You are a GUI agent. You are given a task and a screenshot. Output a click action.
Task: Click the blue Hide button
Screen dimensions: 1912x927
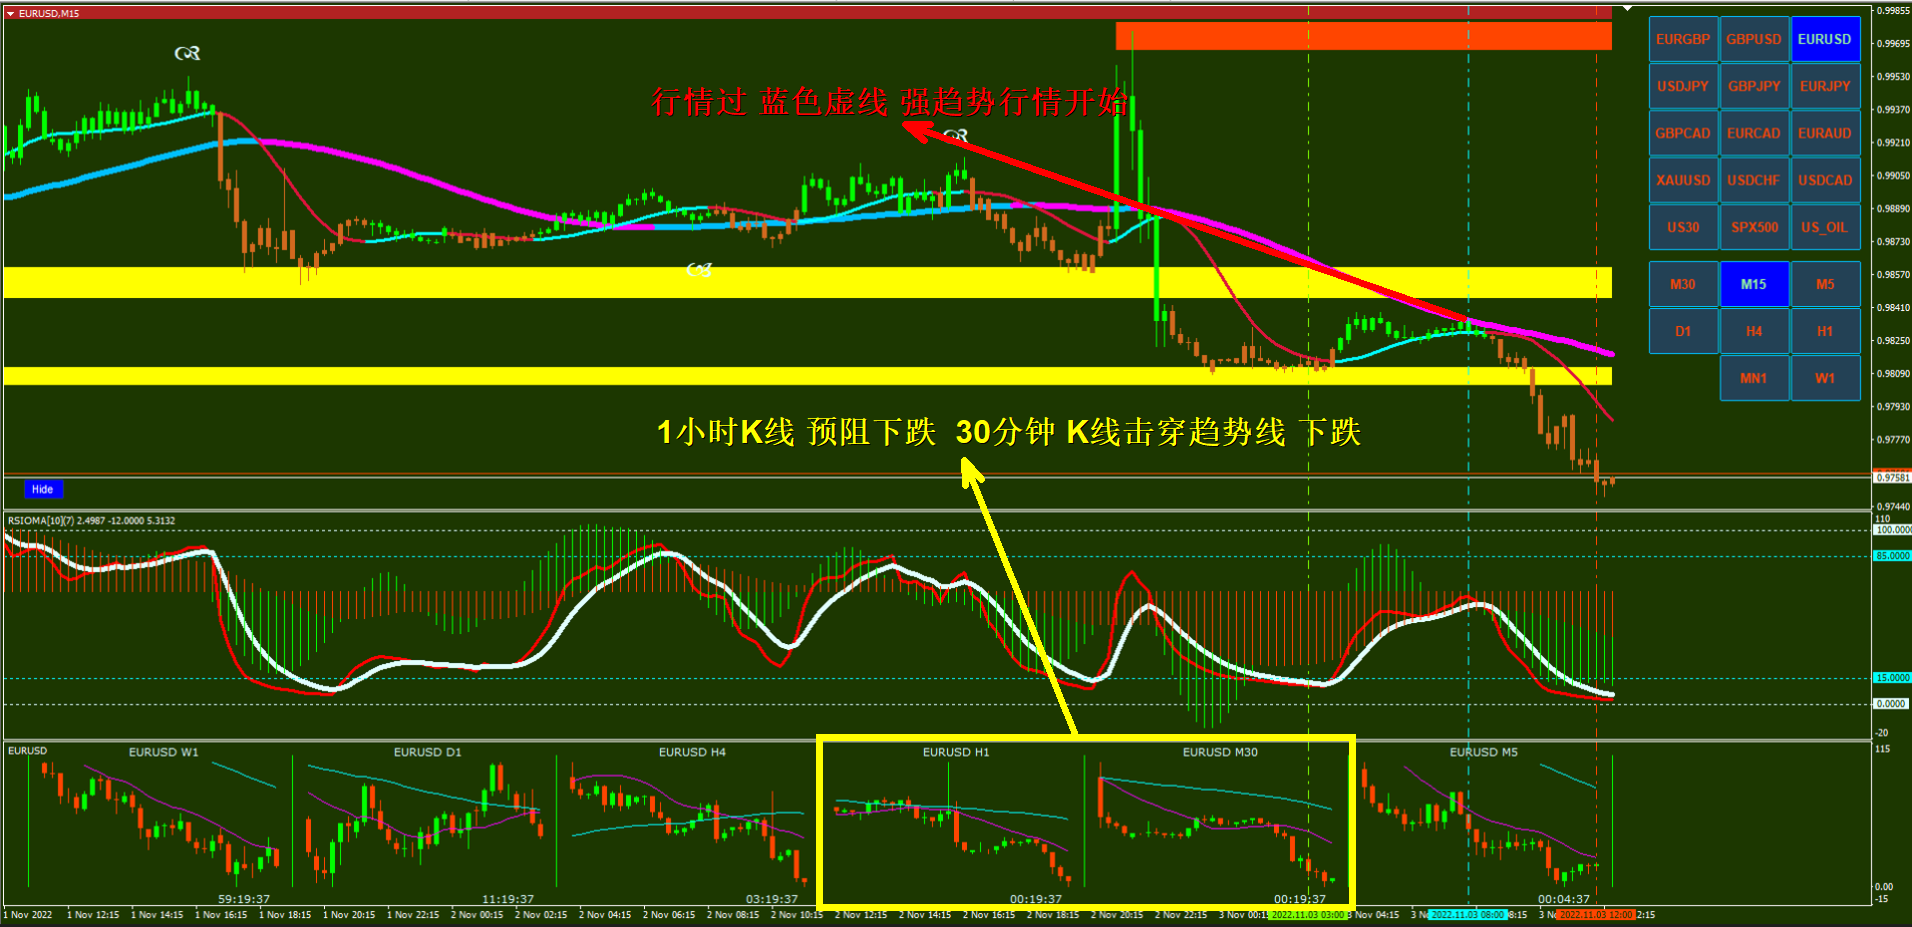pyautogui.click(x=43, y=489)
